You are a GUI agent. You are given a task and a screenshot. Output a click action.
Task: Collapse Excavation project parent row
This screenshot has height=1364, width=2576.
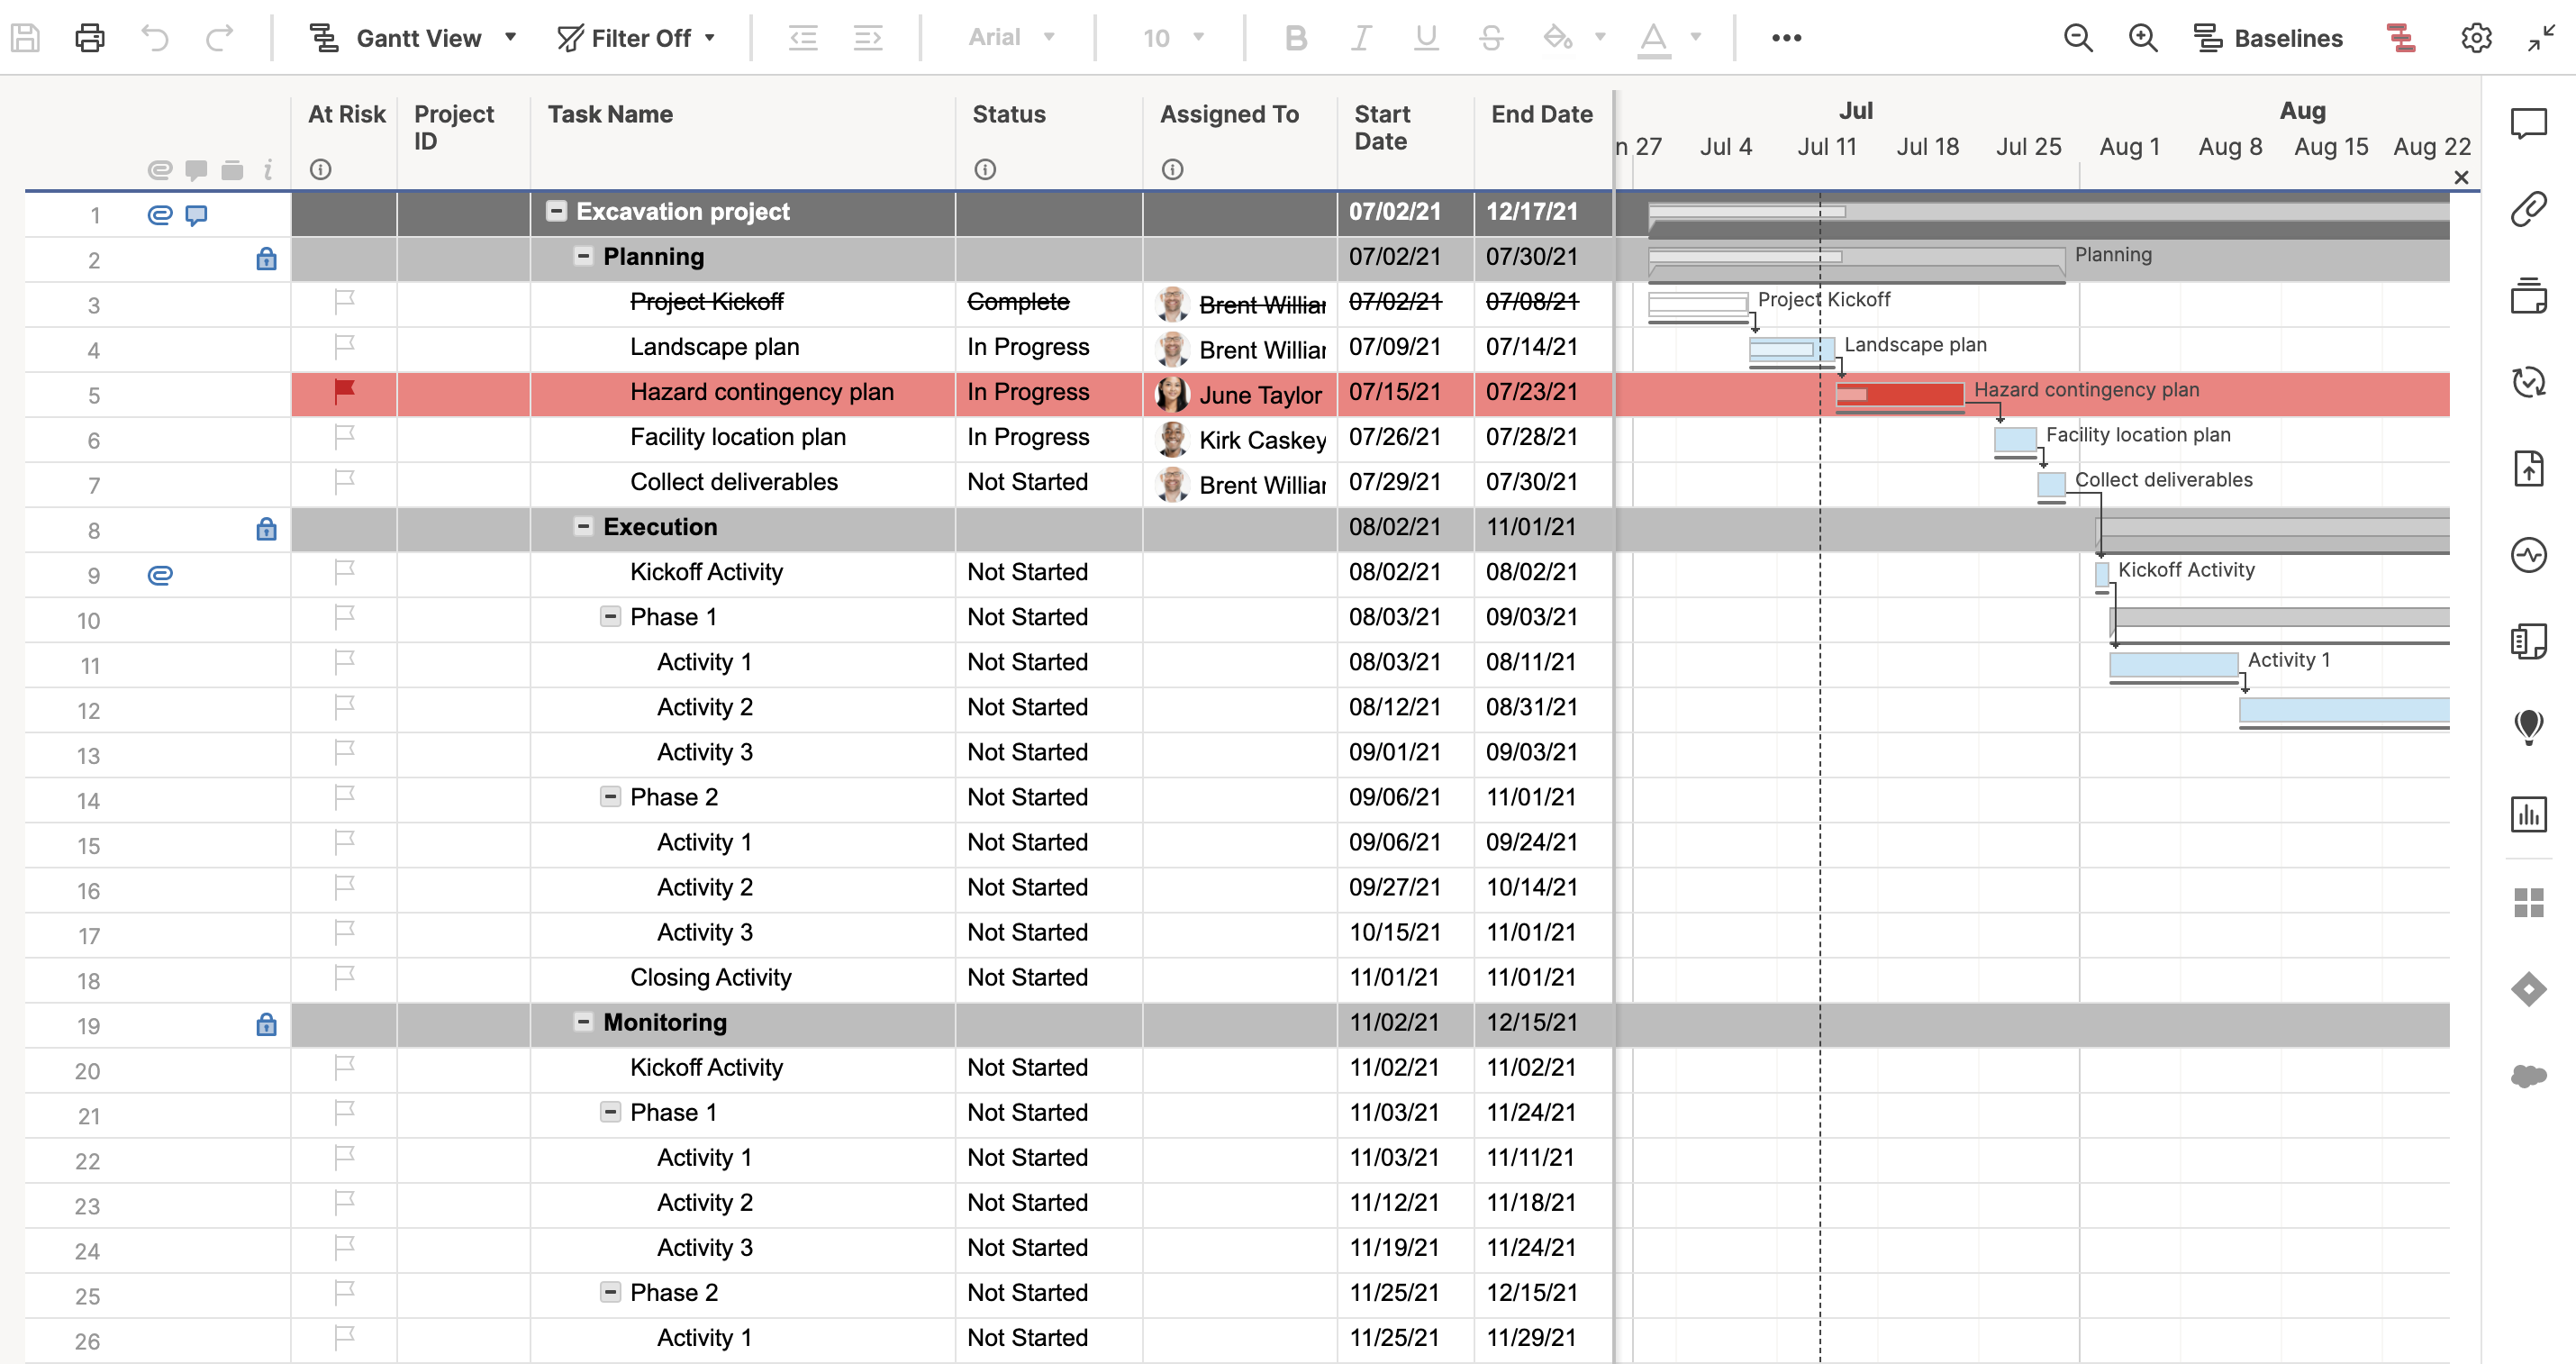(556, 211)
